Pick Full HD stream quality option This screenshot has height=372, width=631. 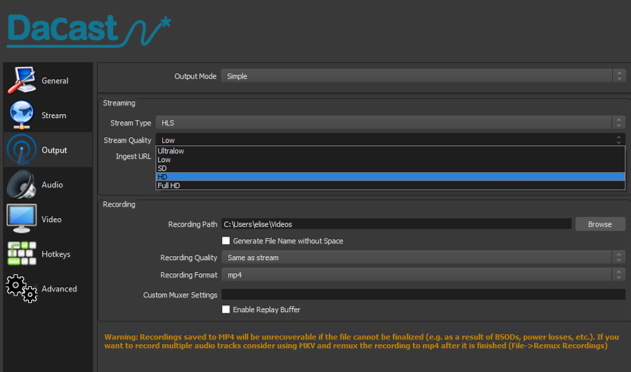tap(390, 185)
